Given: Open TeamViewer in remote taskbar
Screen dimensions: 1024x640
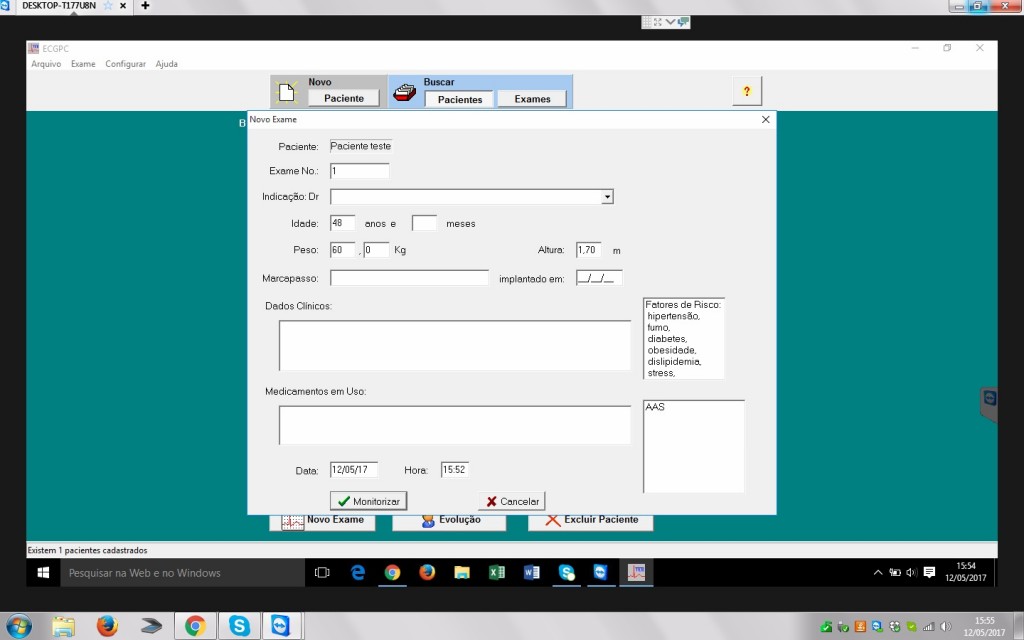Looking at the screenshot, I should click(x=601, y=573).
